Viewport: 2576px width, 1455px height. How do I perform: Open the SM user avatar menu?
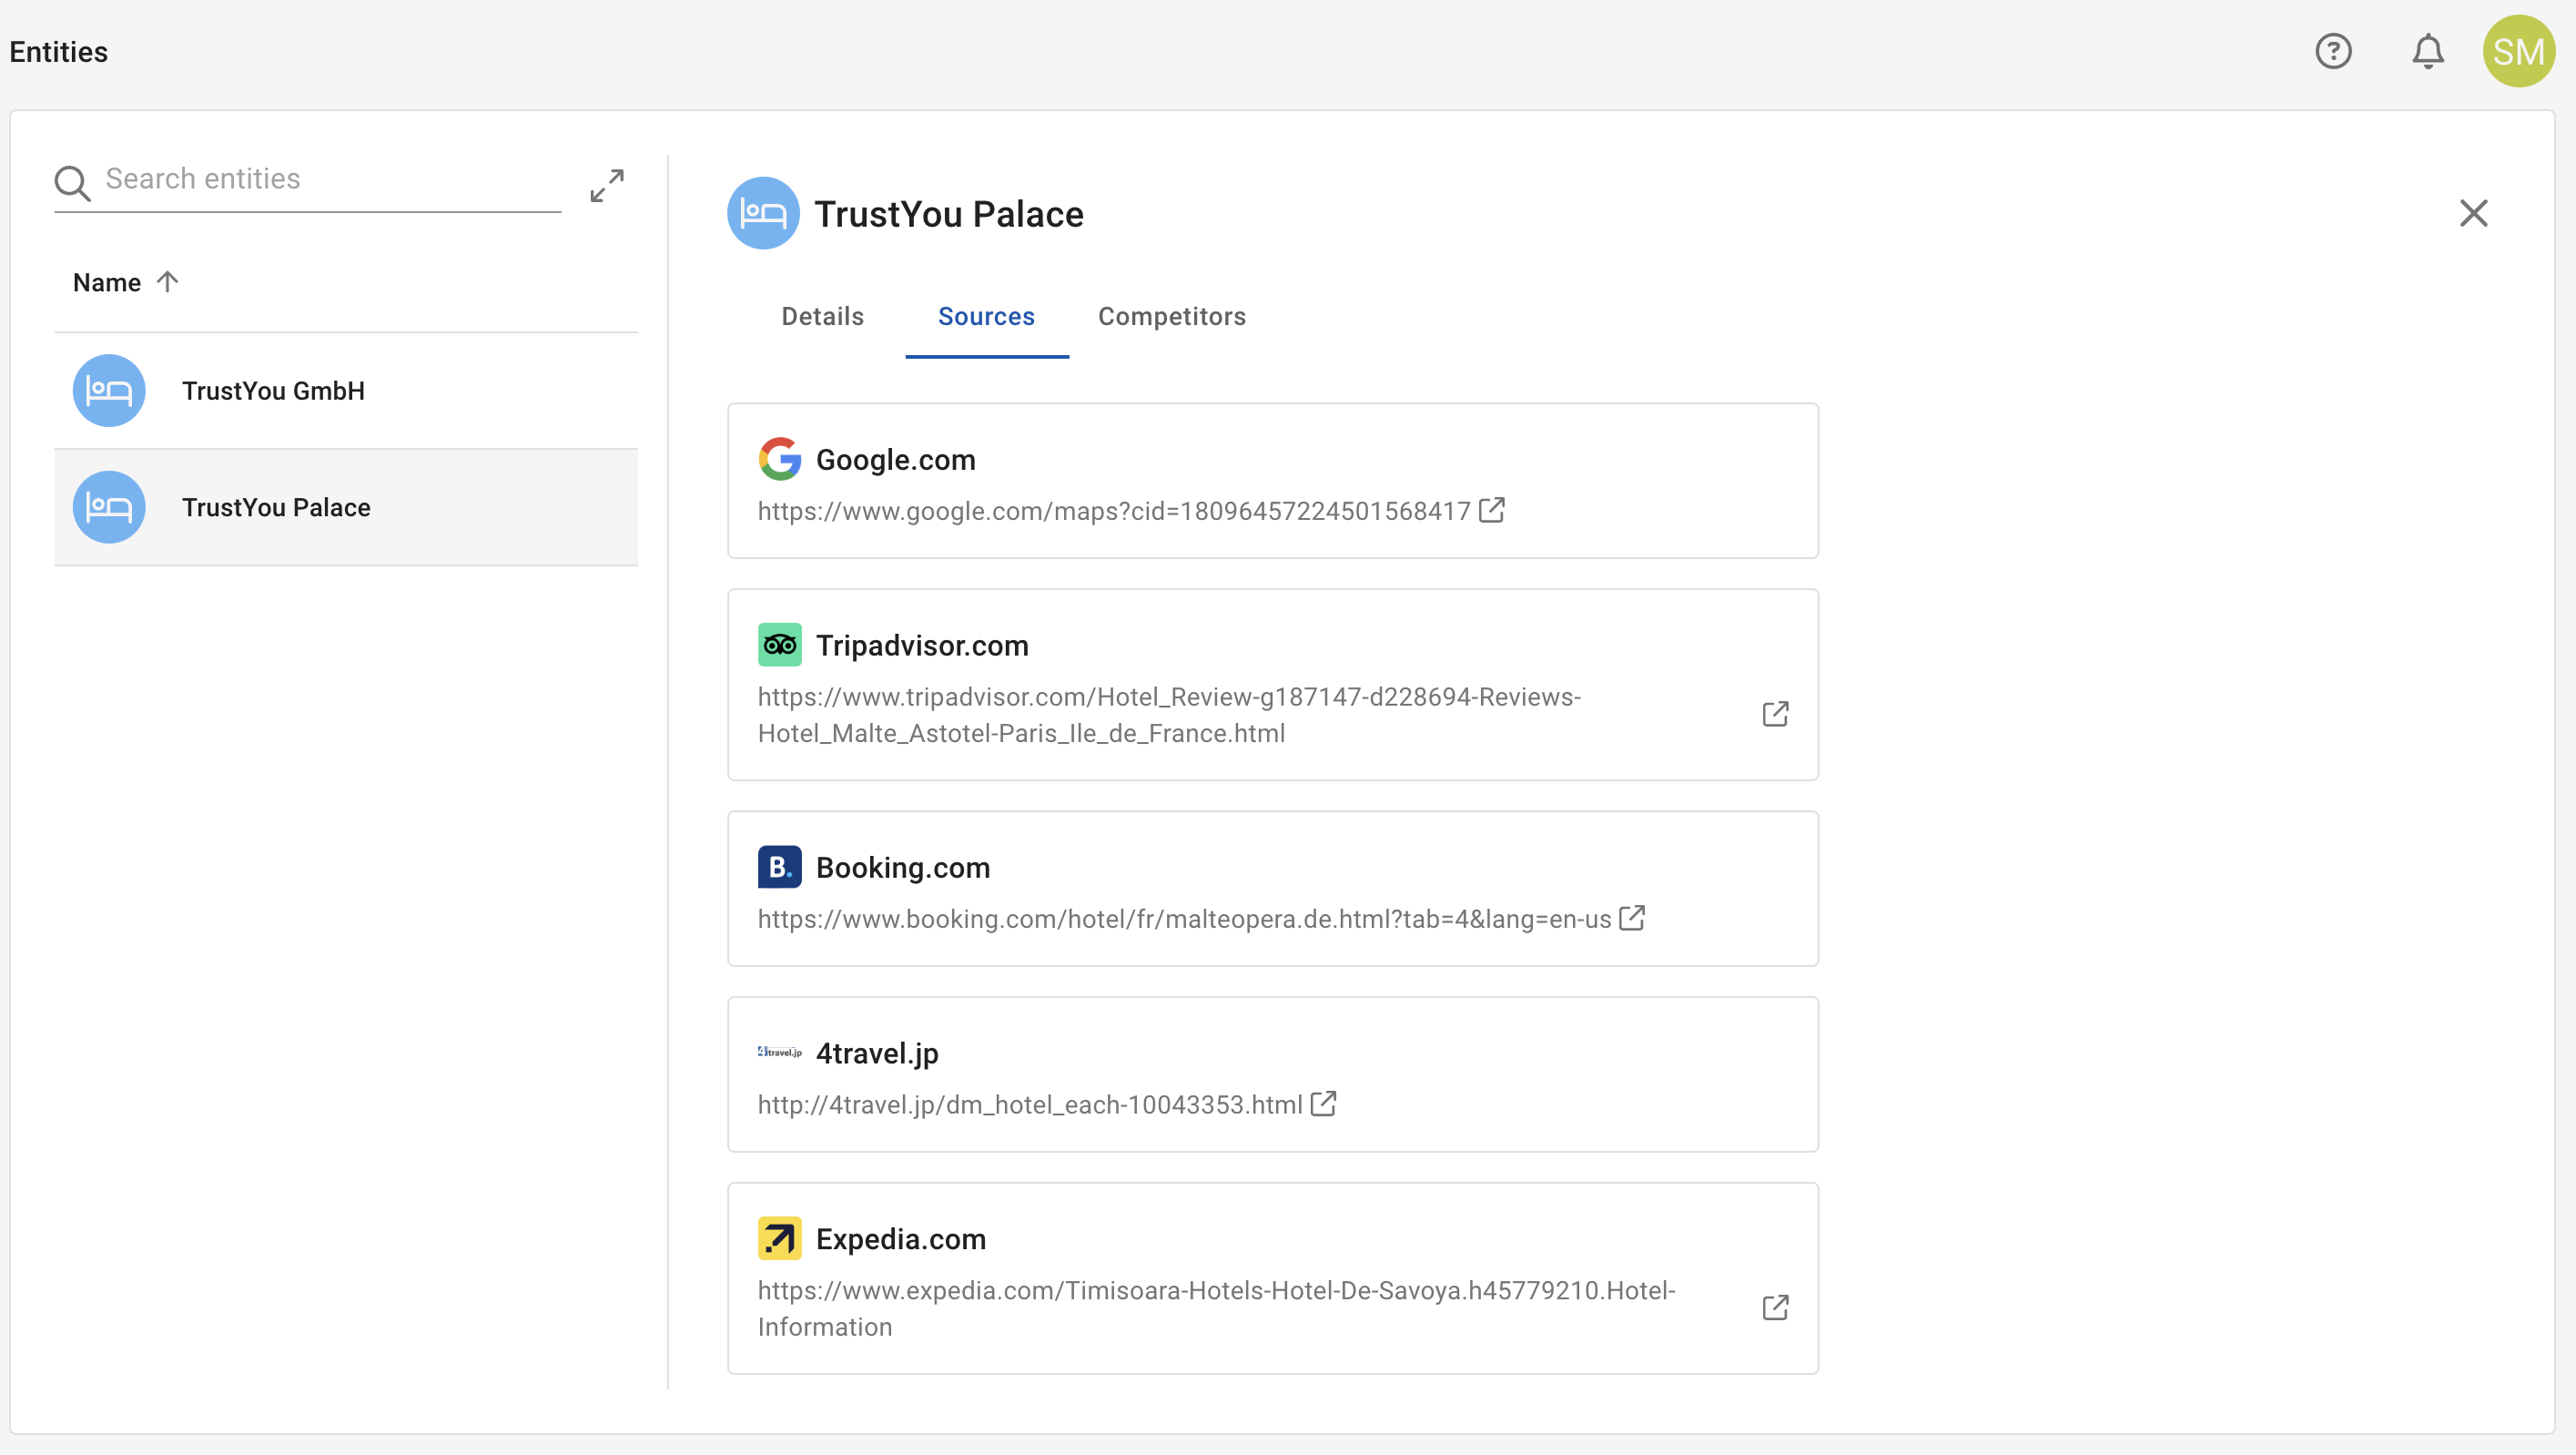[x=2518, y=51]
